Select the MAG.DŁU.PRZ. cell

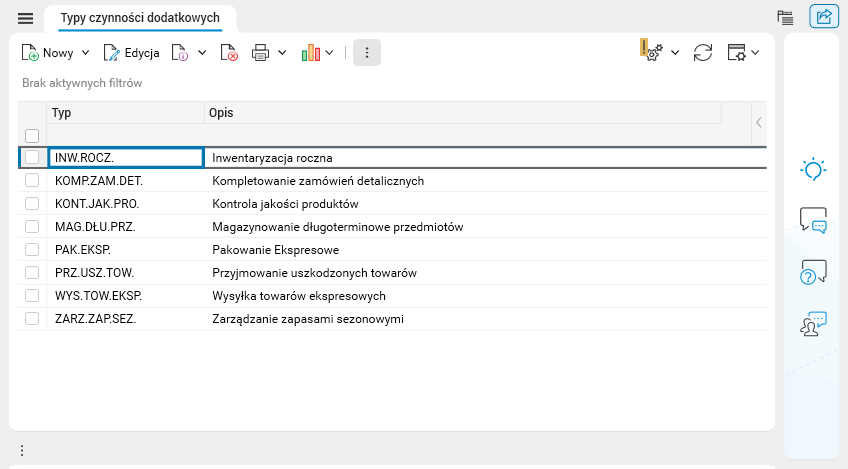(125, 227)
